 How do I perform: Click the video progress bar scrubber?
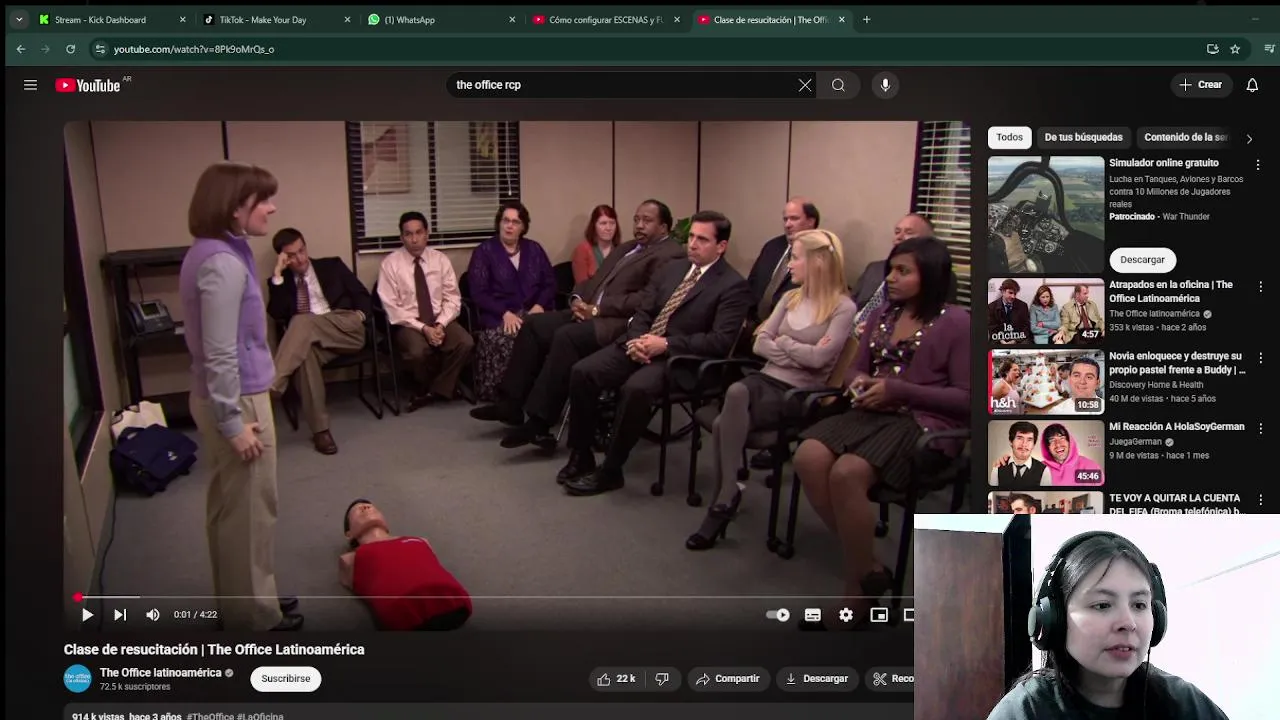(78, 598)
